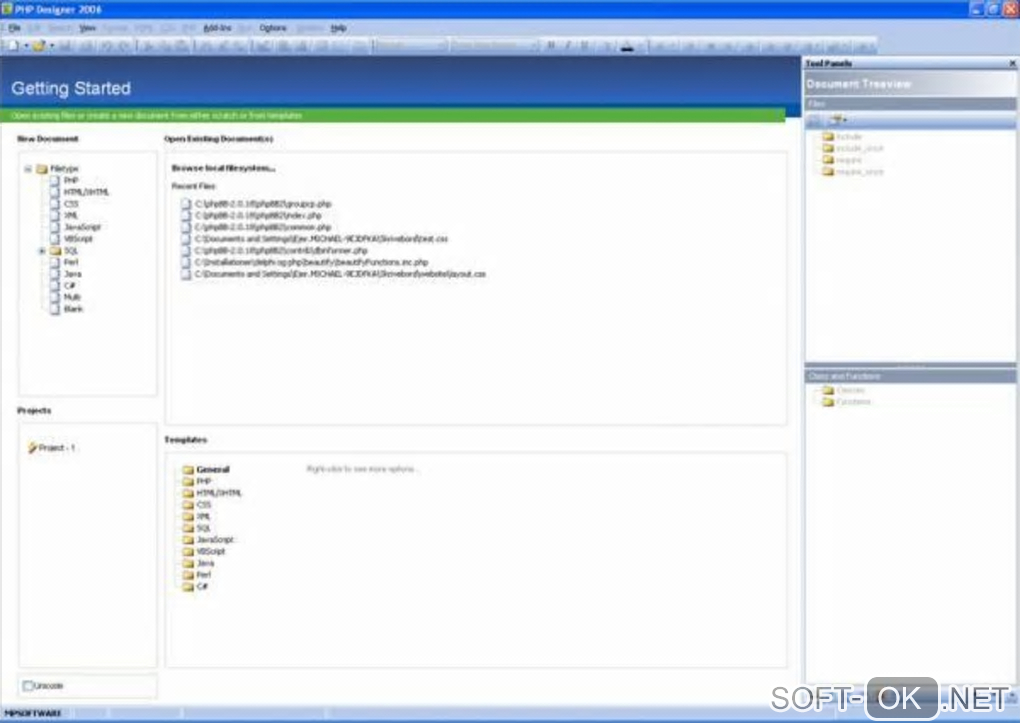Image resolution: width=1020 pixels, height=723 pixels.
Task: Open the File menu
Action: tap(14, 28)
